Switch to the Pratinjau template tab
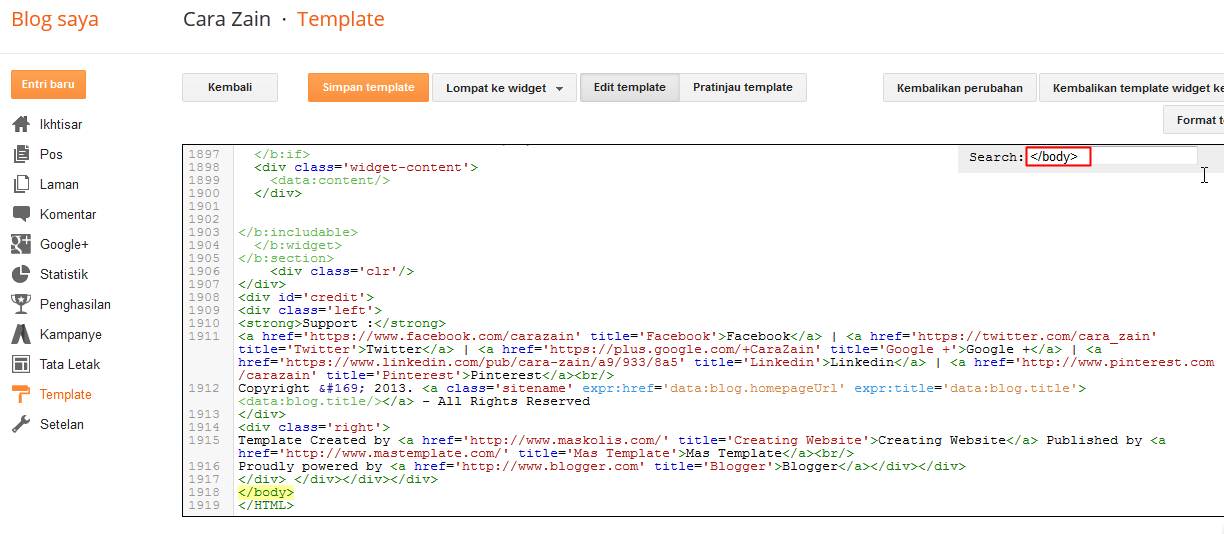The image size is (1224, 534). point(742,87)
